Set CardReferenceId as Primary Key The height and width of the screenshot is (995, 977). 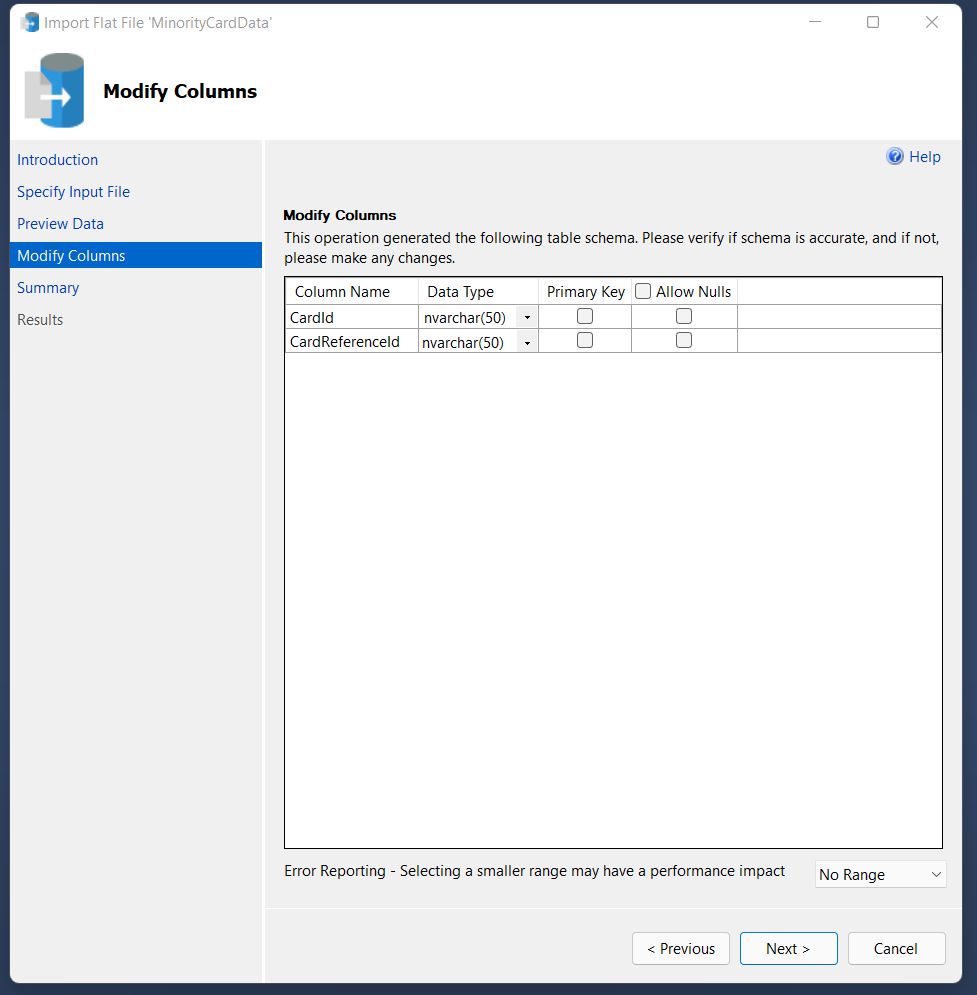pos(585,340)
